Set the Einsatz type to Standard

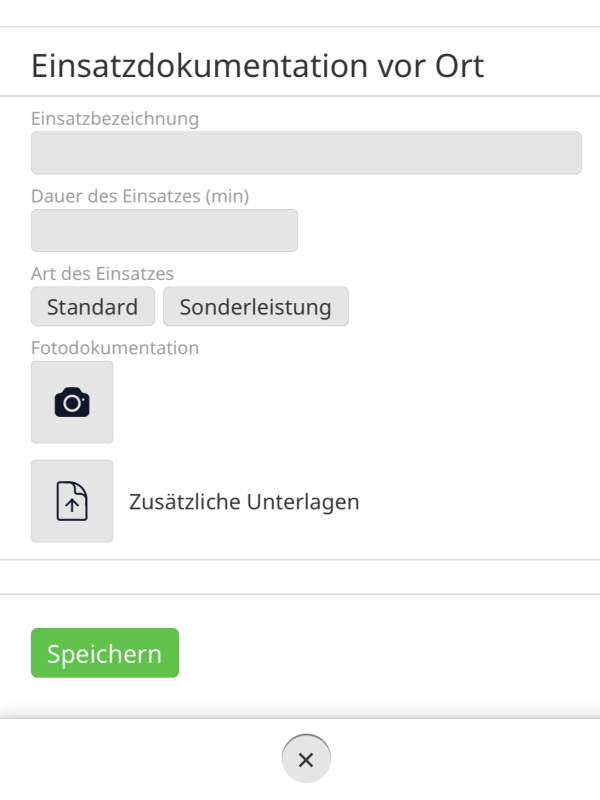(x=93, y=307)
